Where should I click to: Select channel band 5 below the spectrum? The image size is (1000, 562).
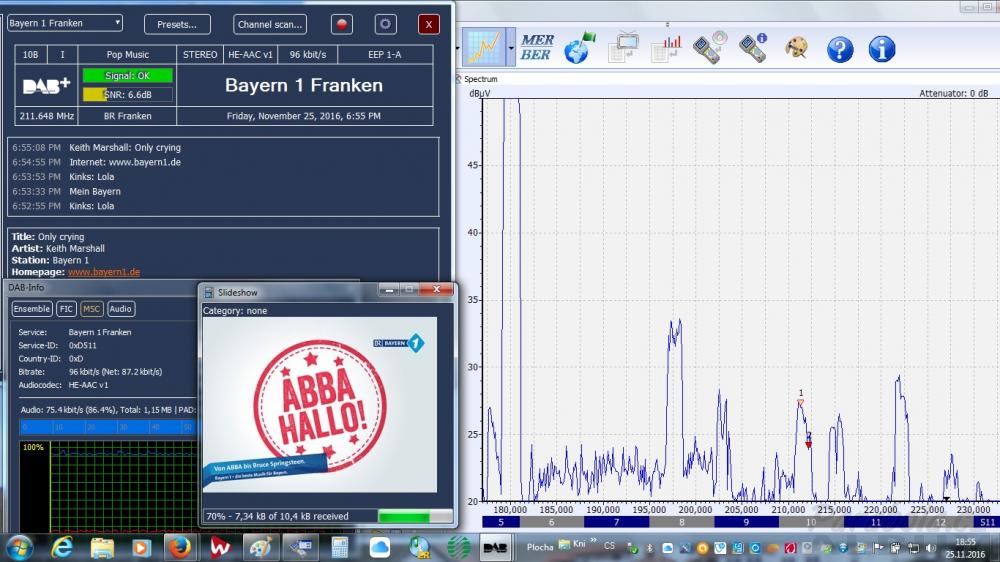tap(501, 522)
